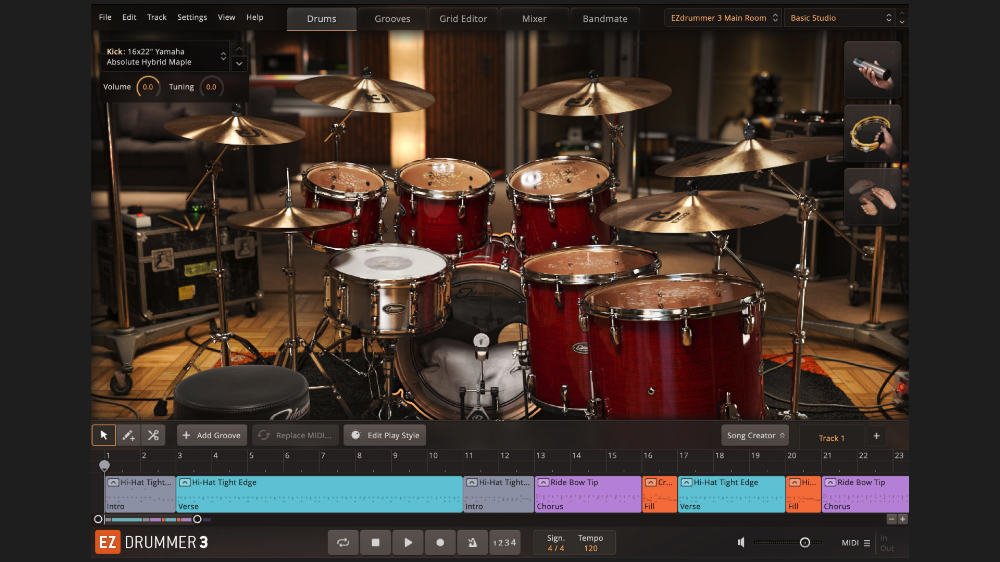Open the Track menu

tap(157, 17)
